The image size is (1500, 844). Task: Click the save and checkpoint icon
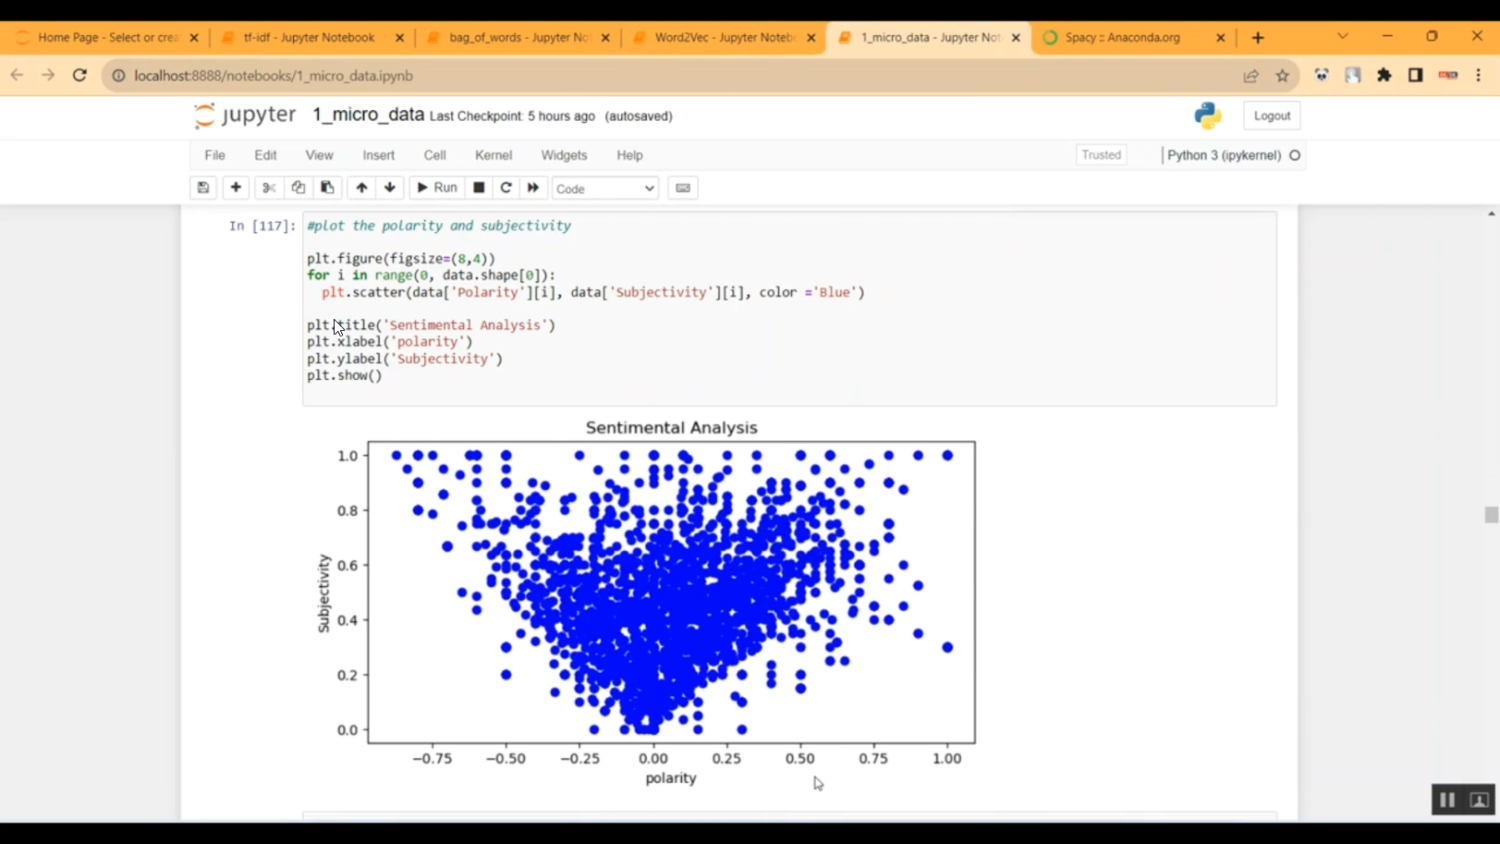(x=203, y=188)
